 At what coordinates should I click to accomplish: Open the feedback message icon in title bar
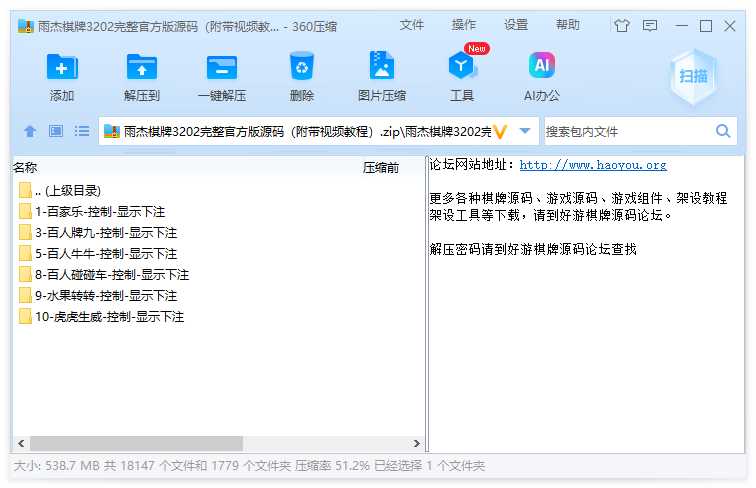click(x=650, y=25)
